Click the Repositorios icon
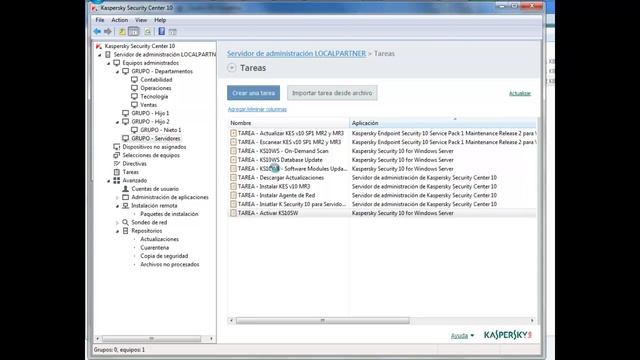 [126, 231]
